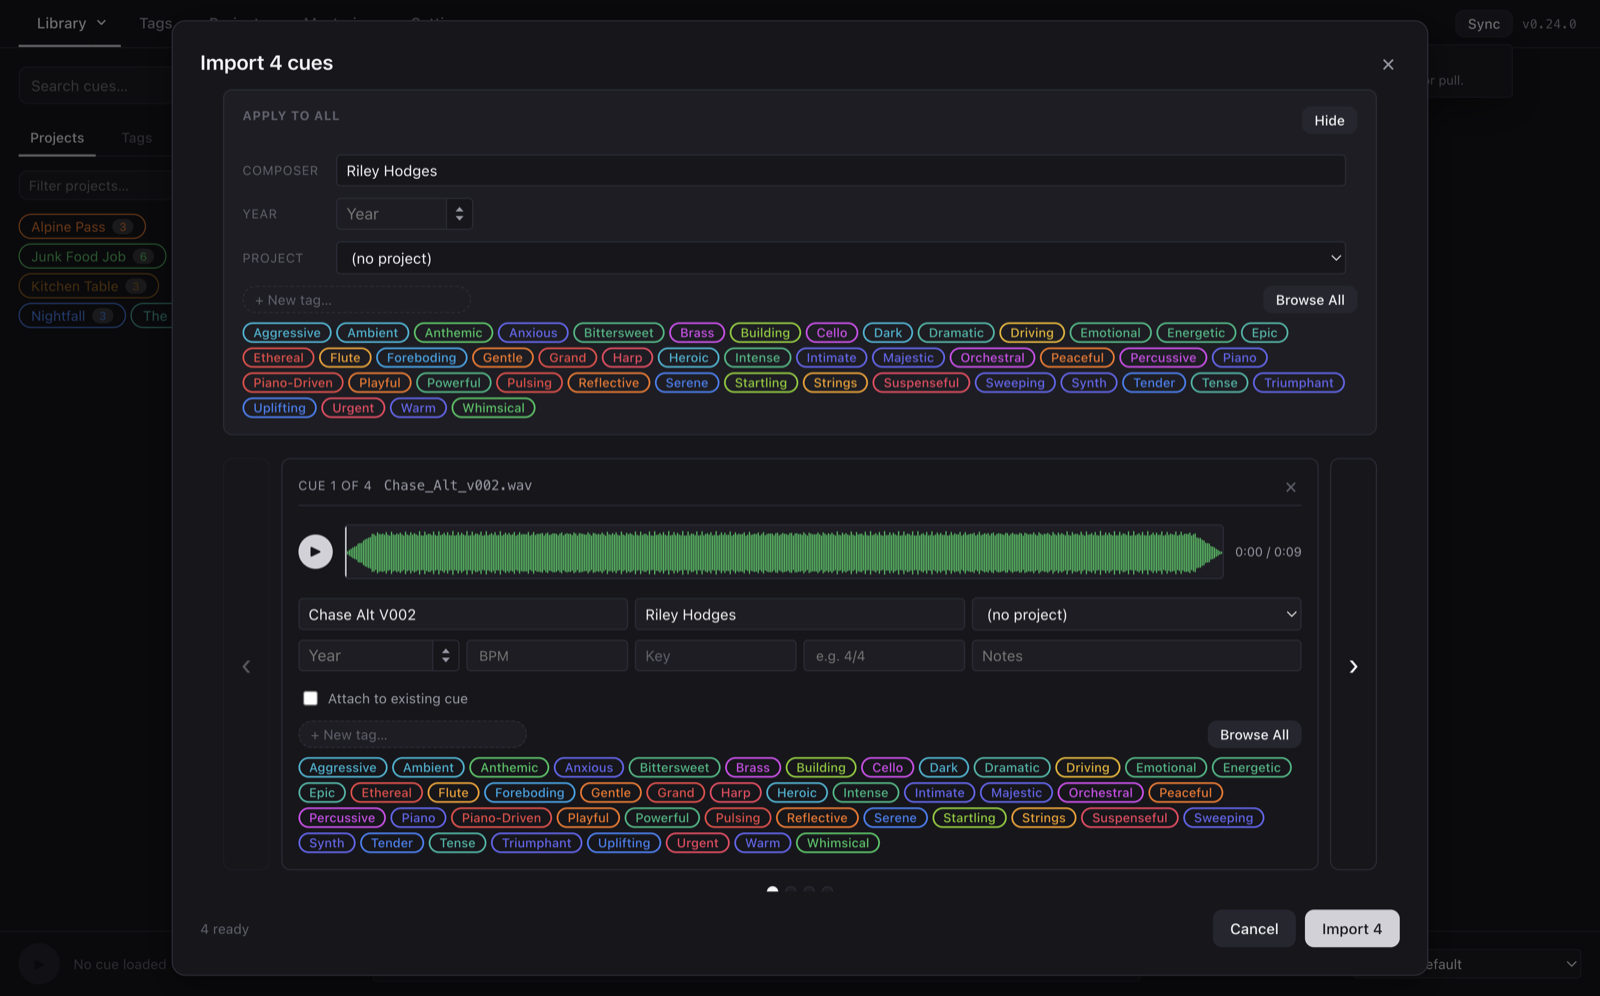Play the Chase_Alt_v002.wav preview
The width and height of the screenshot is (1600, 996).
coord(315,552)
